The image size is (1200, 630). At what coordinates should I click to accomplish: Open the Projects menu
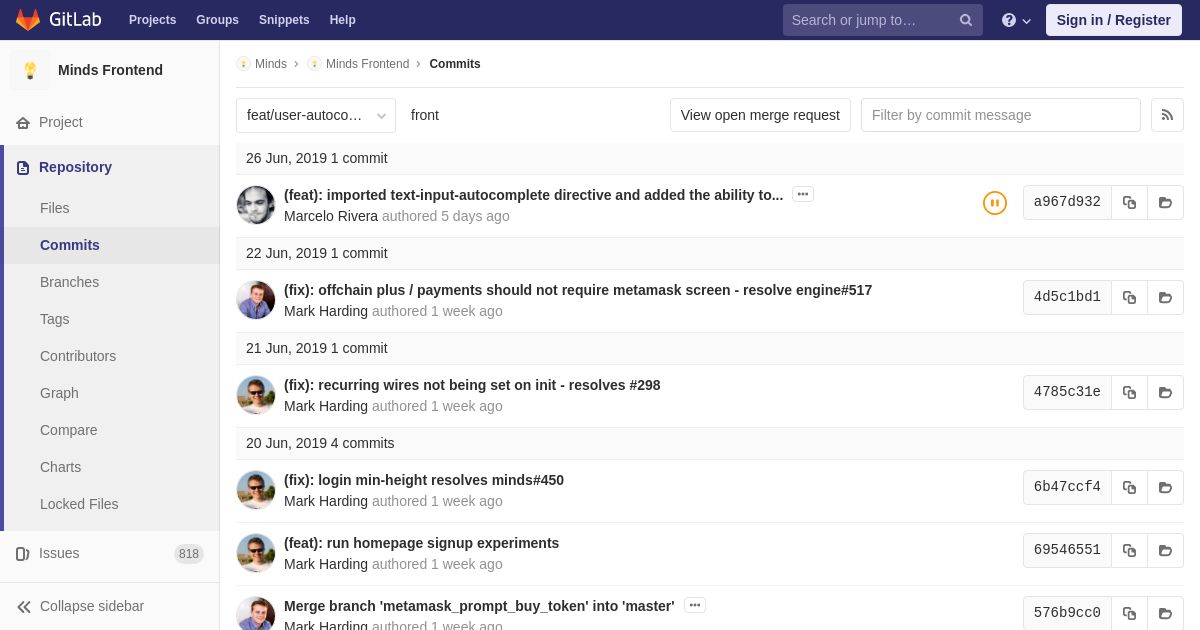click(152, 20)
